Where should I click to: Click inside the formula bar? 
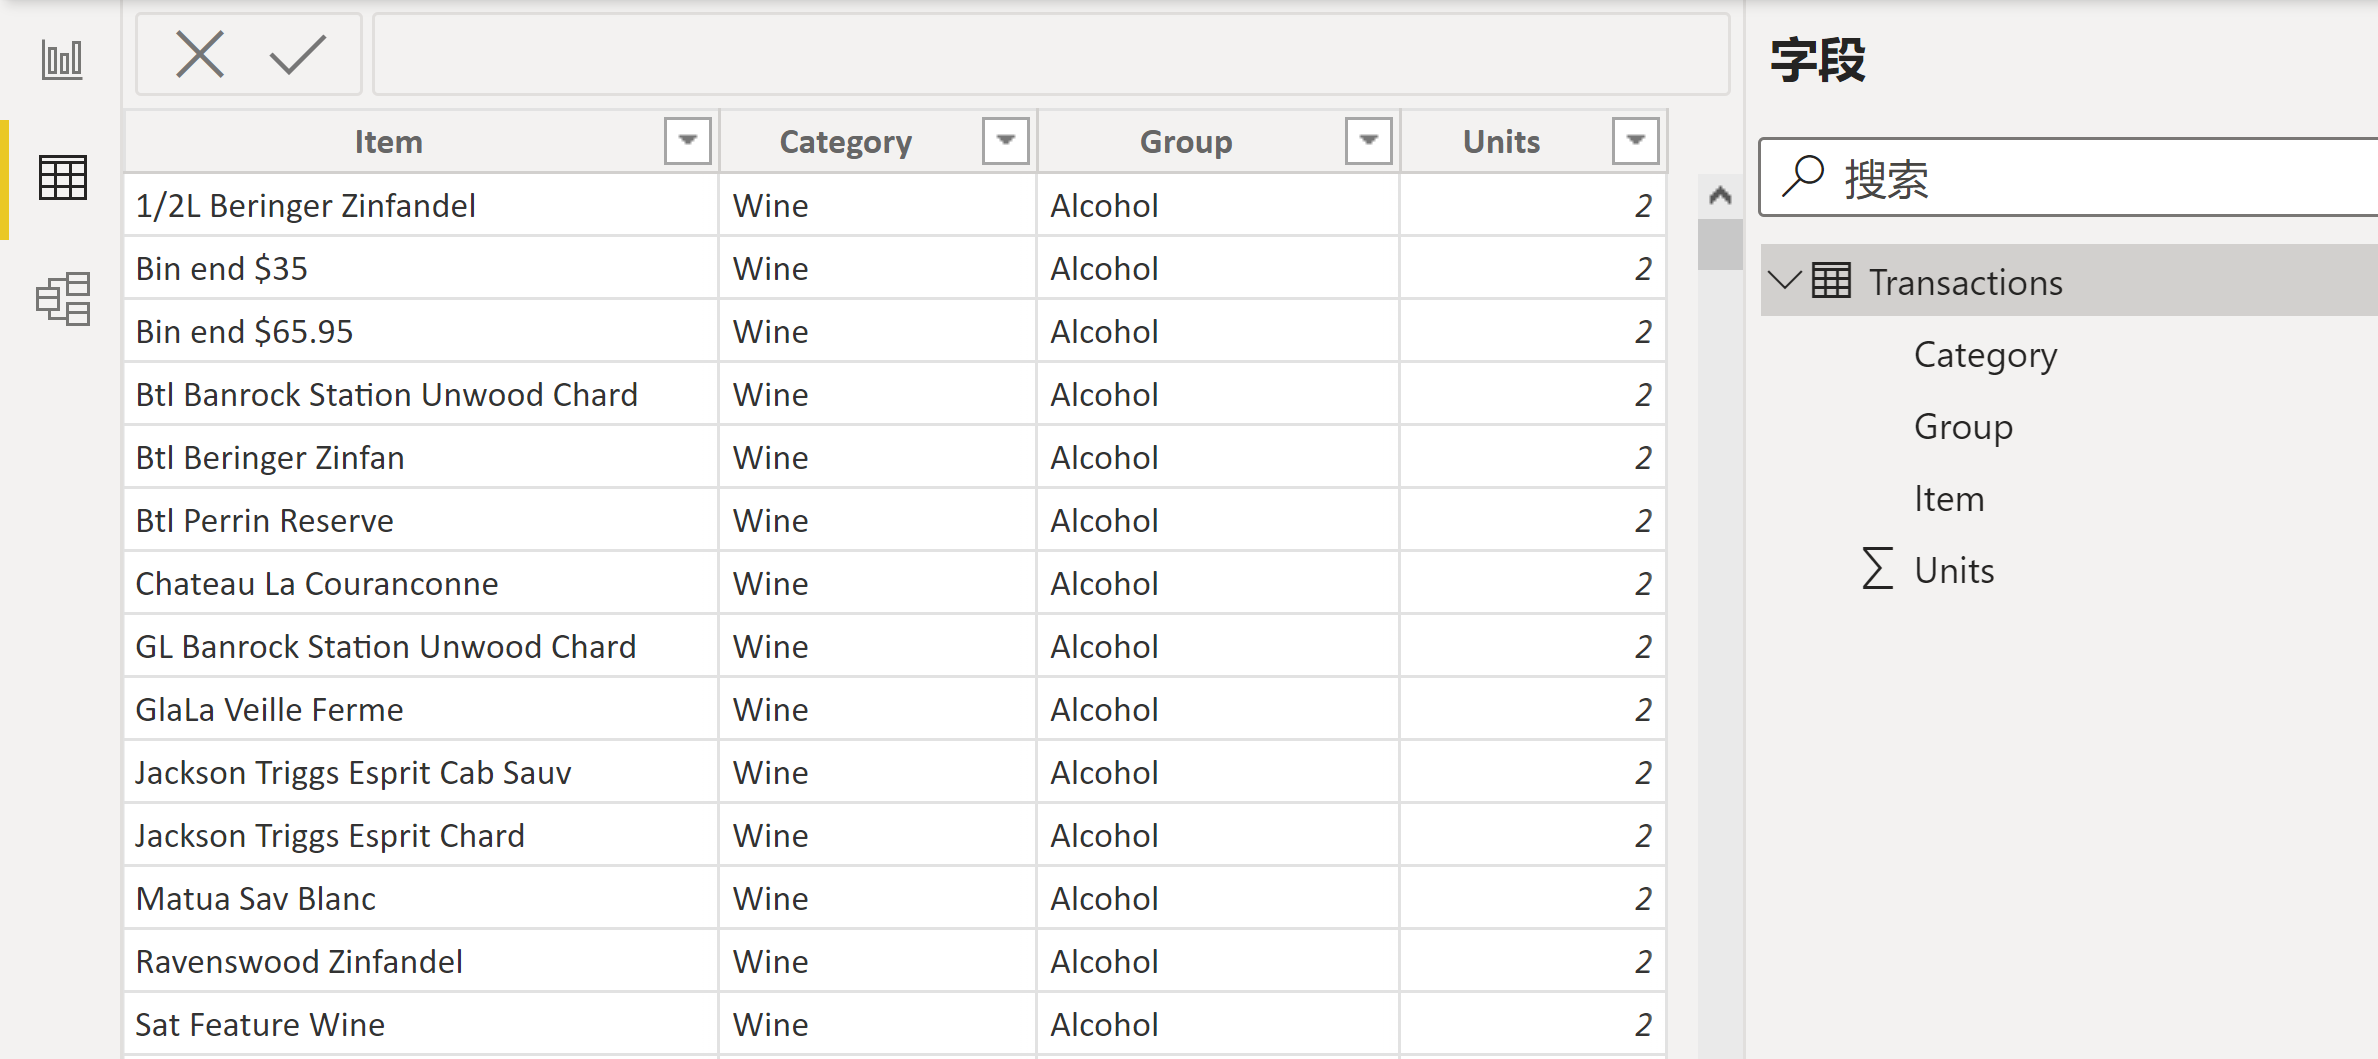[x=1051, y=54]
